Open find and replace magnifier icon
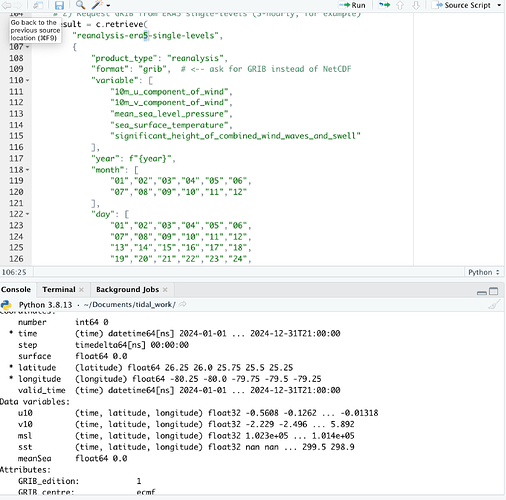506x500 pixels. coord(80,5)
